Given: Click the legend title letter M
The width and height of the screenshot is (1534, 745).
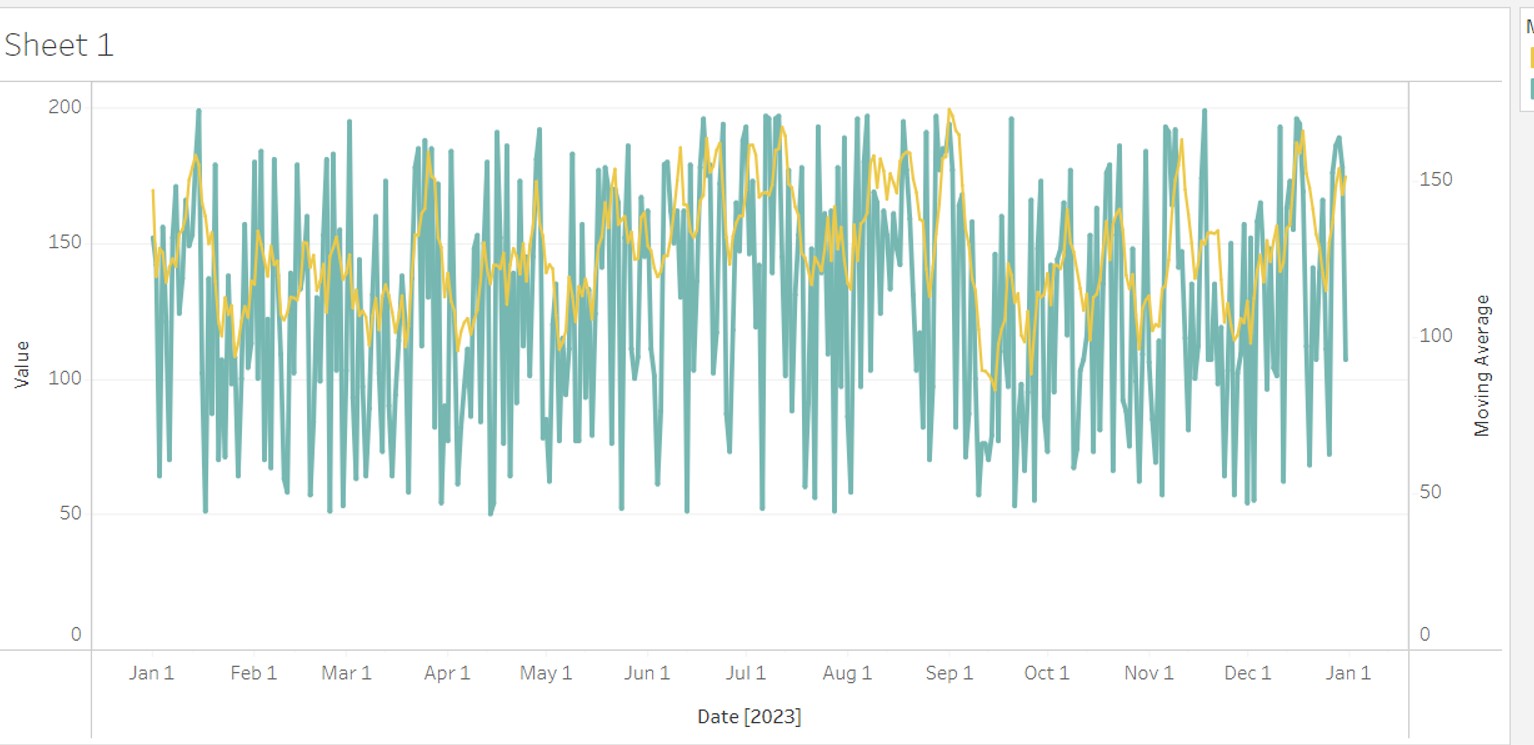Looking at the screenshot, I should tap(1530, 28).
